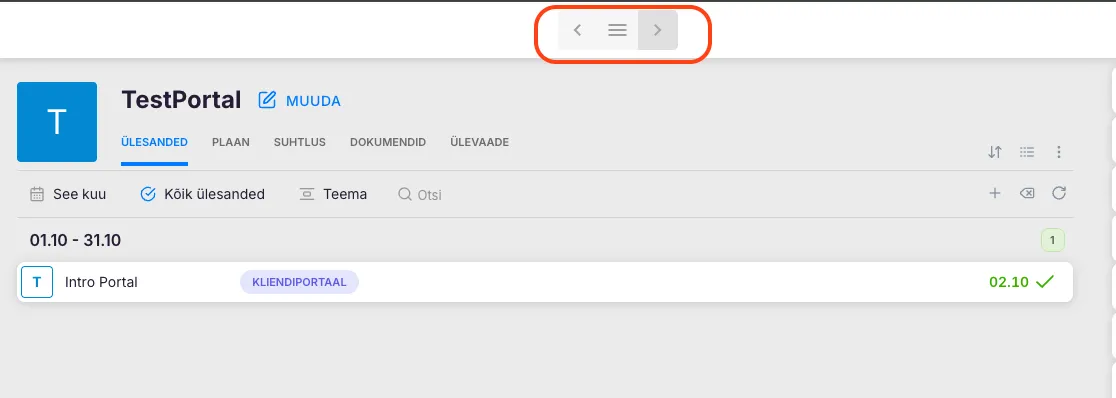Open the PLAAN tab
Screen dimensions: 1116x398
[x=231, y=142]
